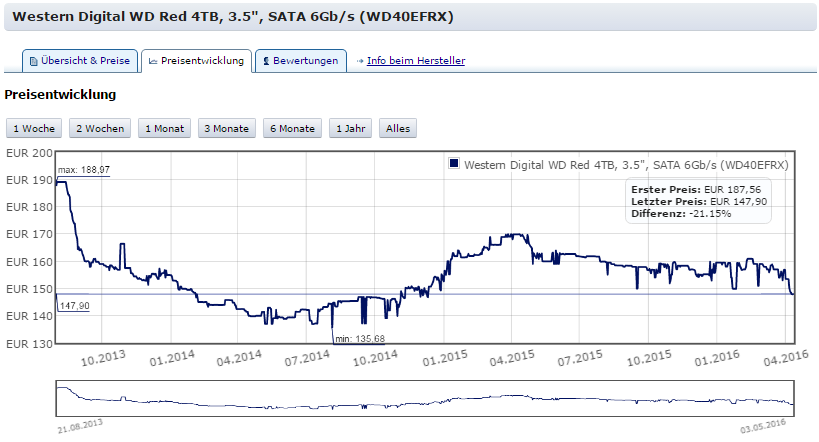
Task: Switch to the Preisentwicklung tab
Action: point(196,61)
